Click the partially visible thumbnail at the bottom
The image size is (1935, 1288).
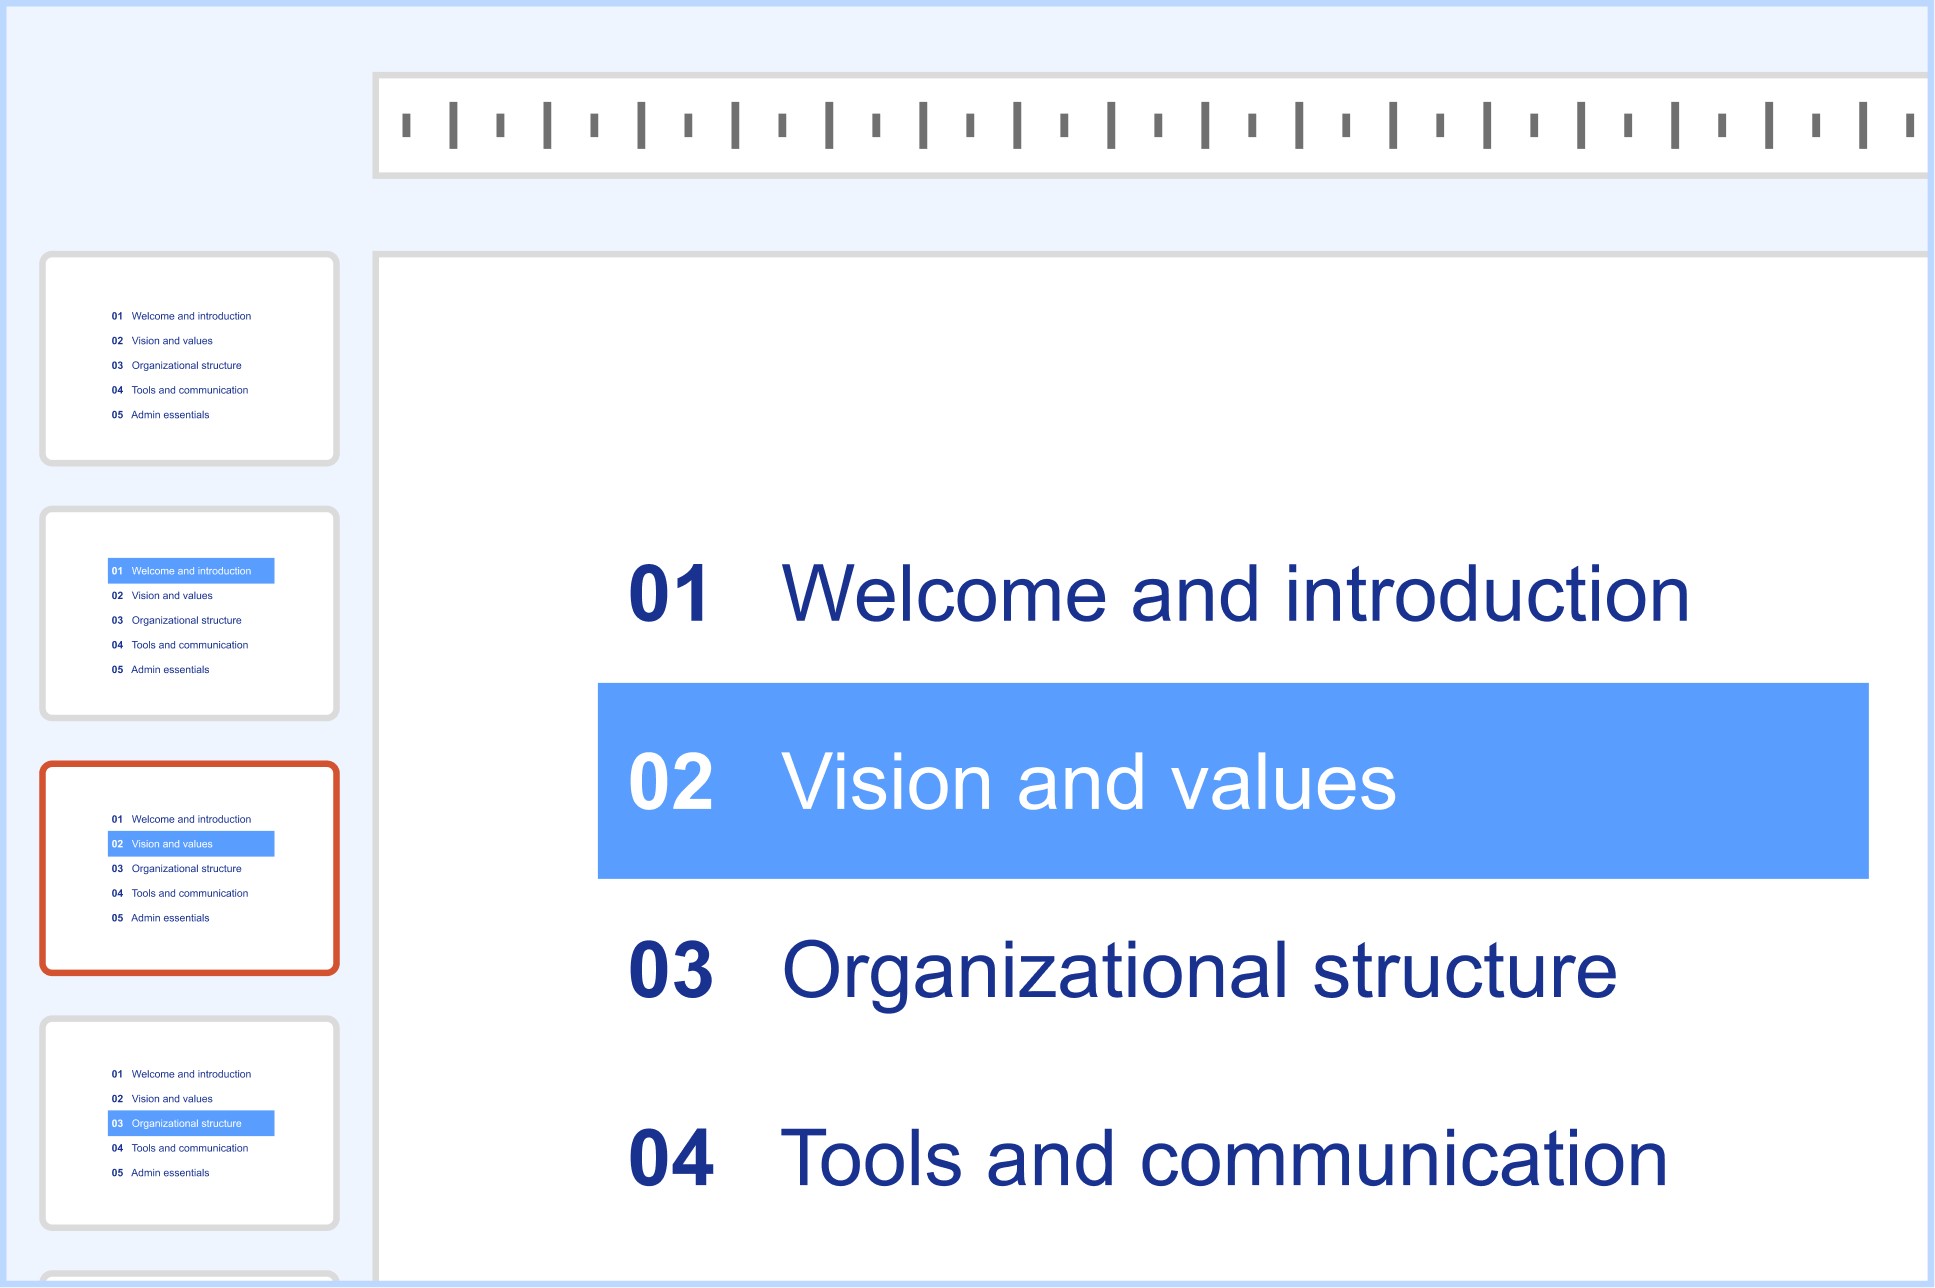coord(189,1277)
